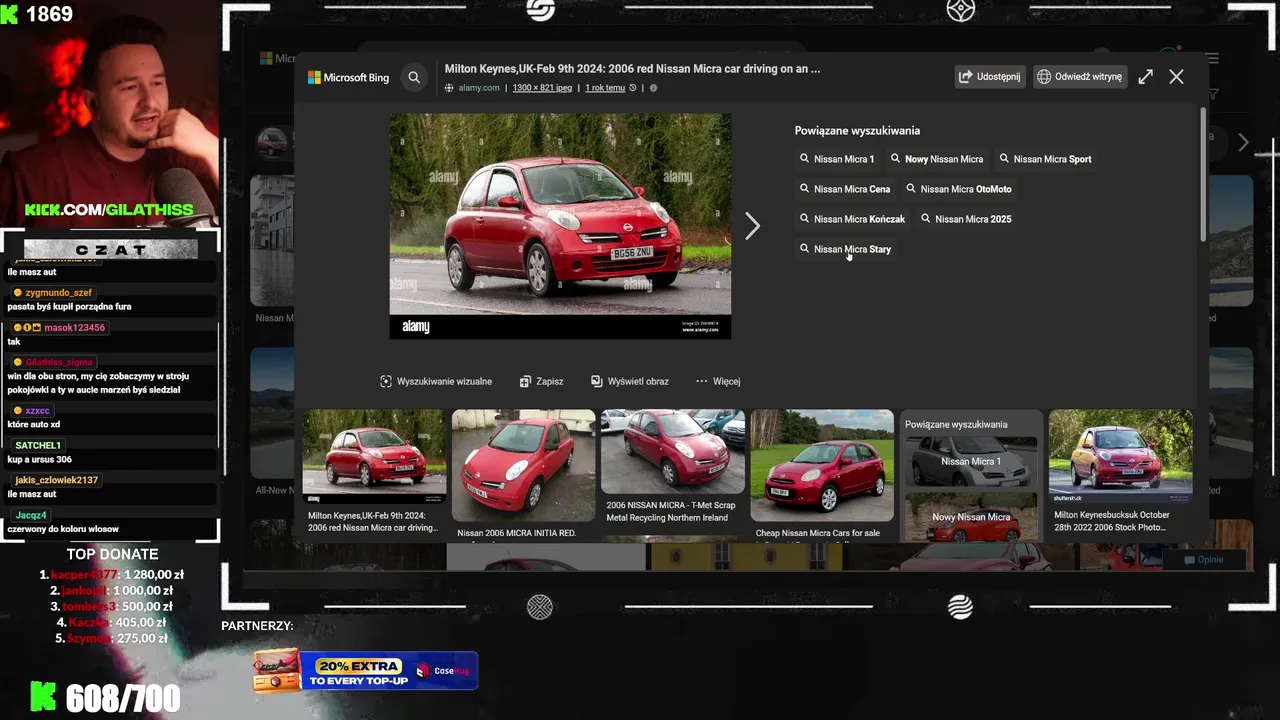Click chat message 'kup a ursus 306'
1280x720 pixels.
(39, 460)
